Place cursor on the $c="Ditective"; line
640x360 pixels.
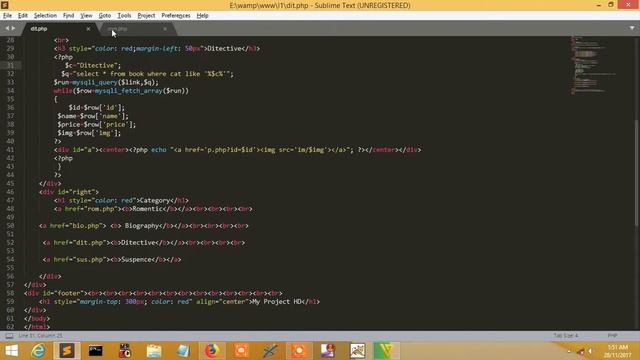coord(93,65)
